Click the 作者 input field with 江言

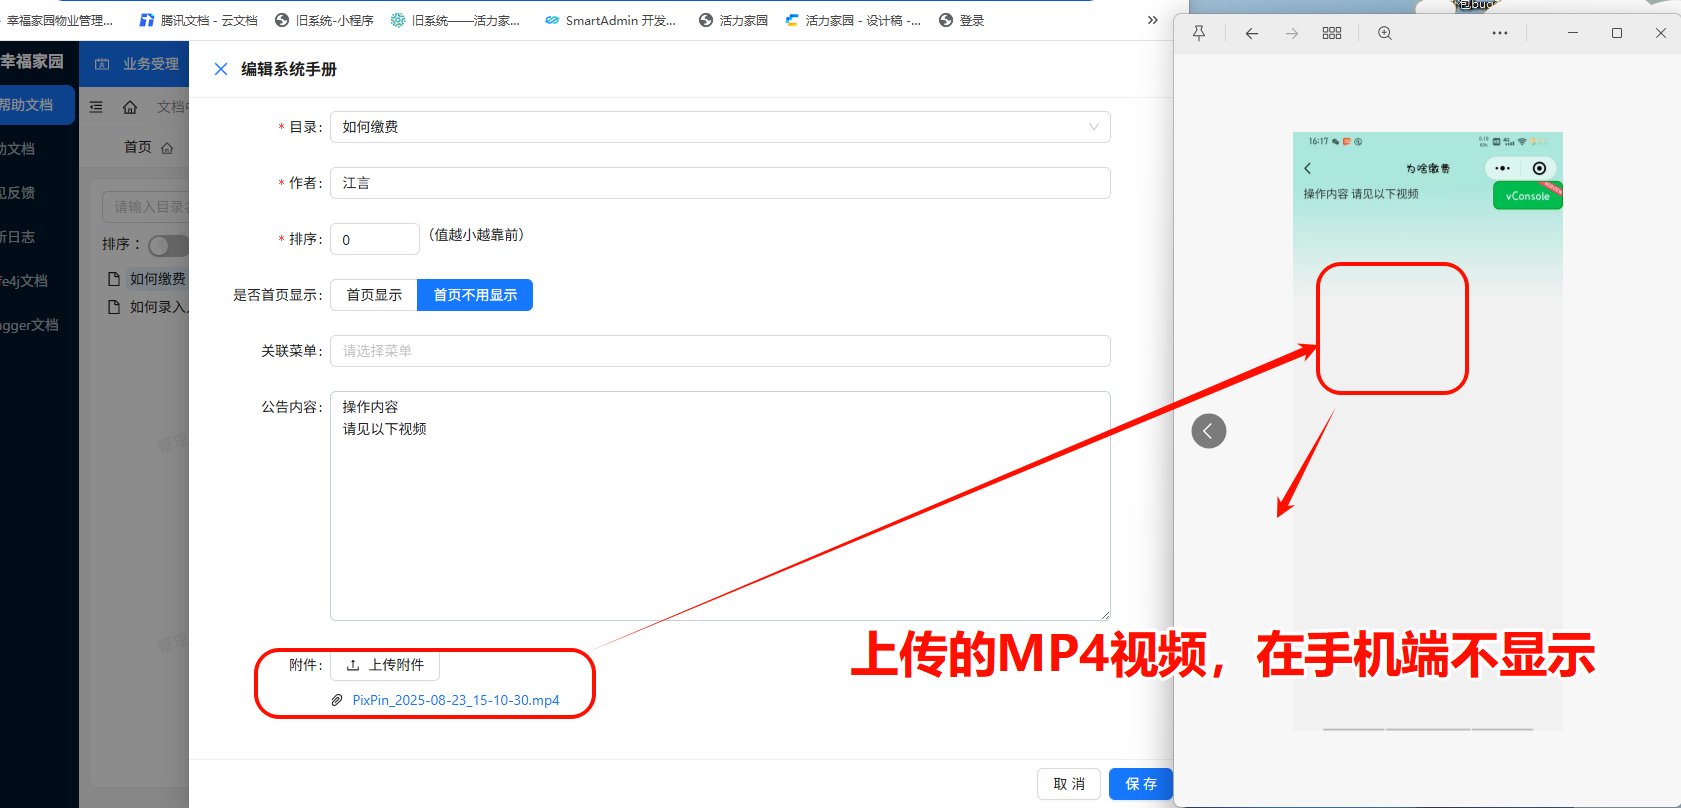click(720, 183)
